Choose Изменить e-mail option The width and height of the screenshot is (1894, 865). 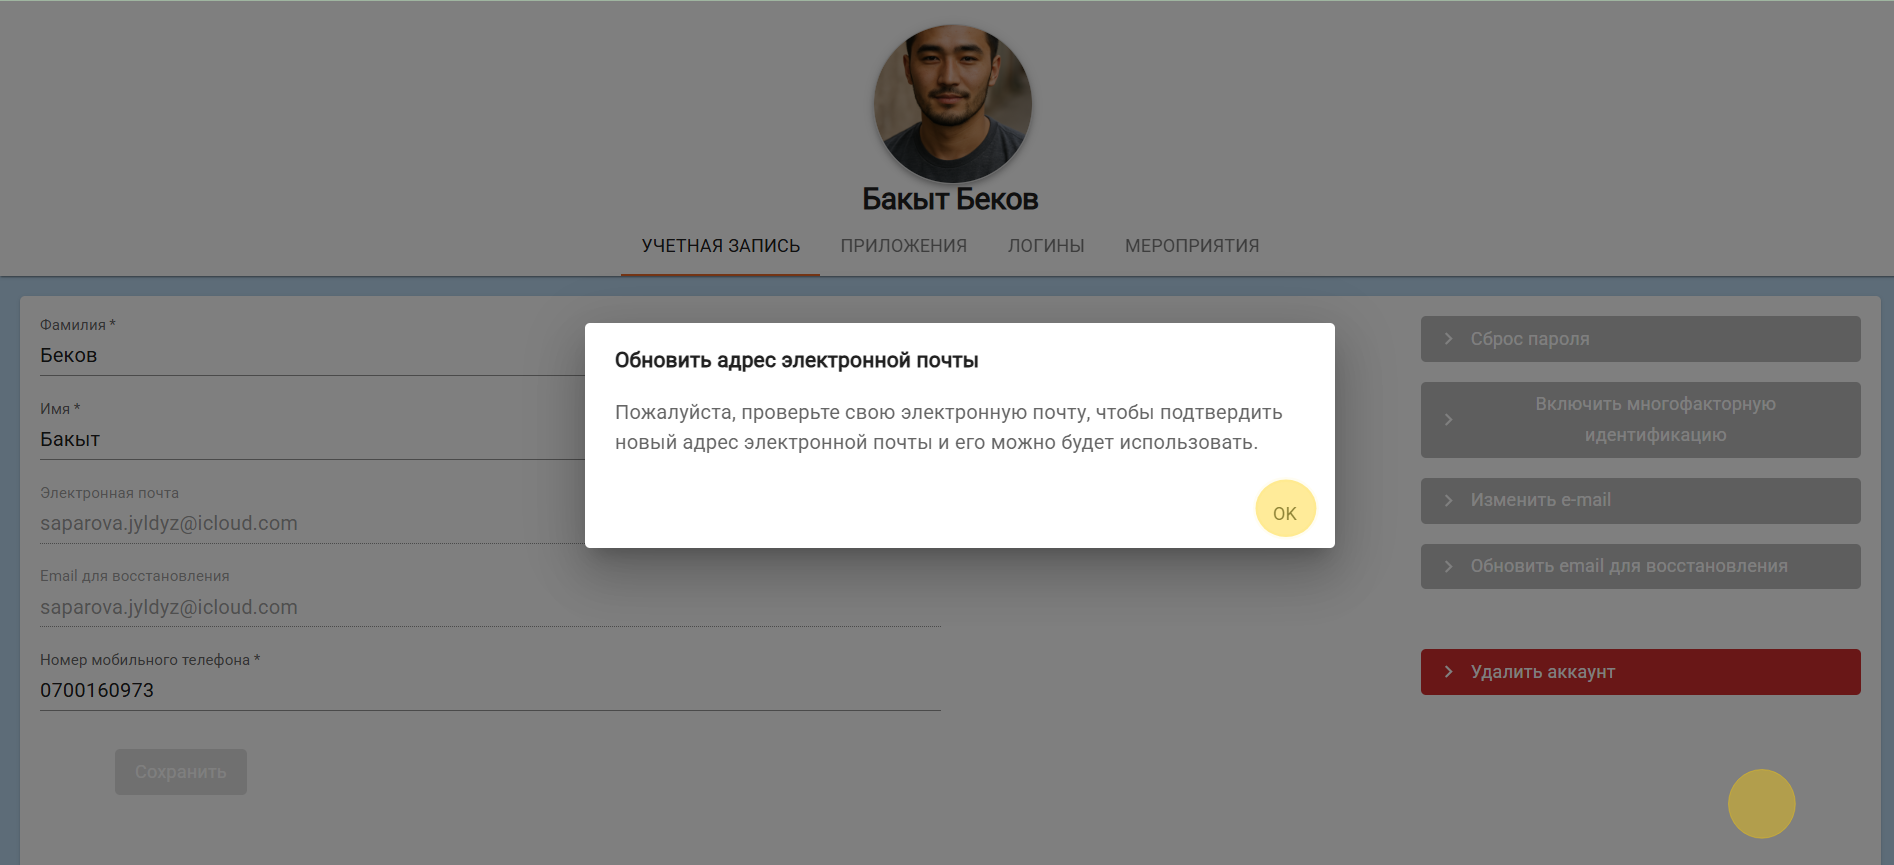1640,500
